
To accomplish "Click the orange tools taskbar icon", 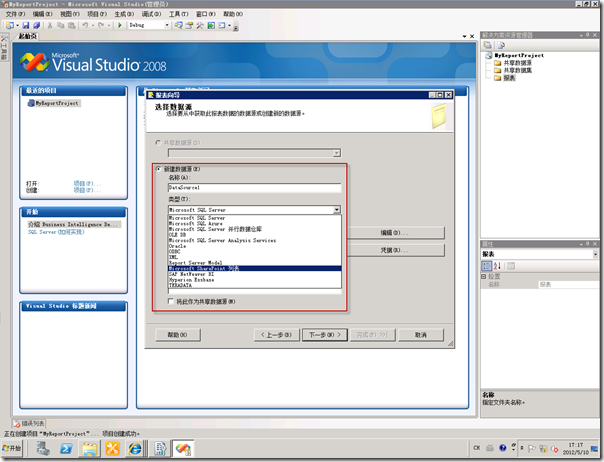I will click(112, 449).
